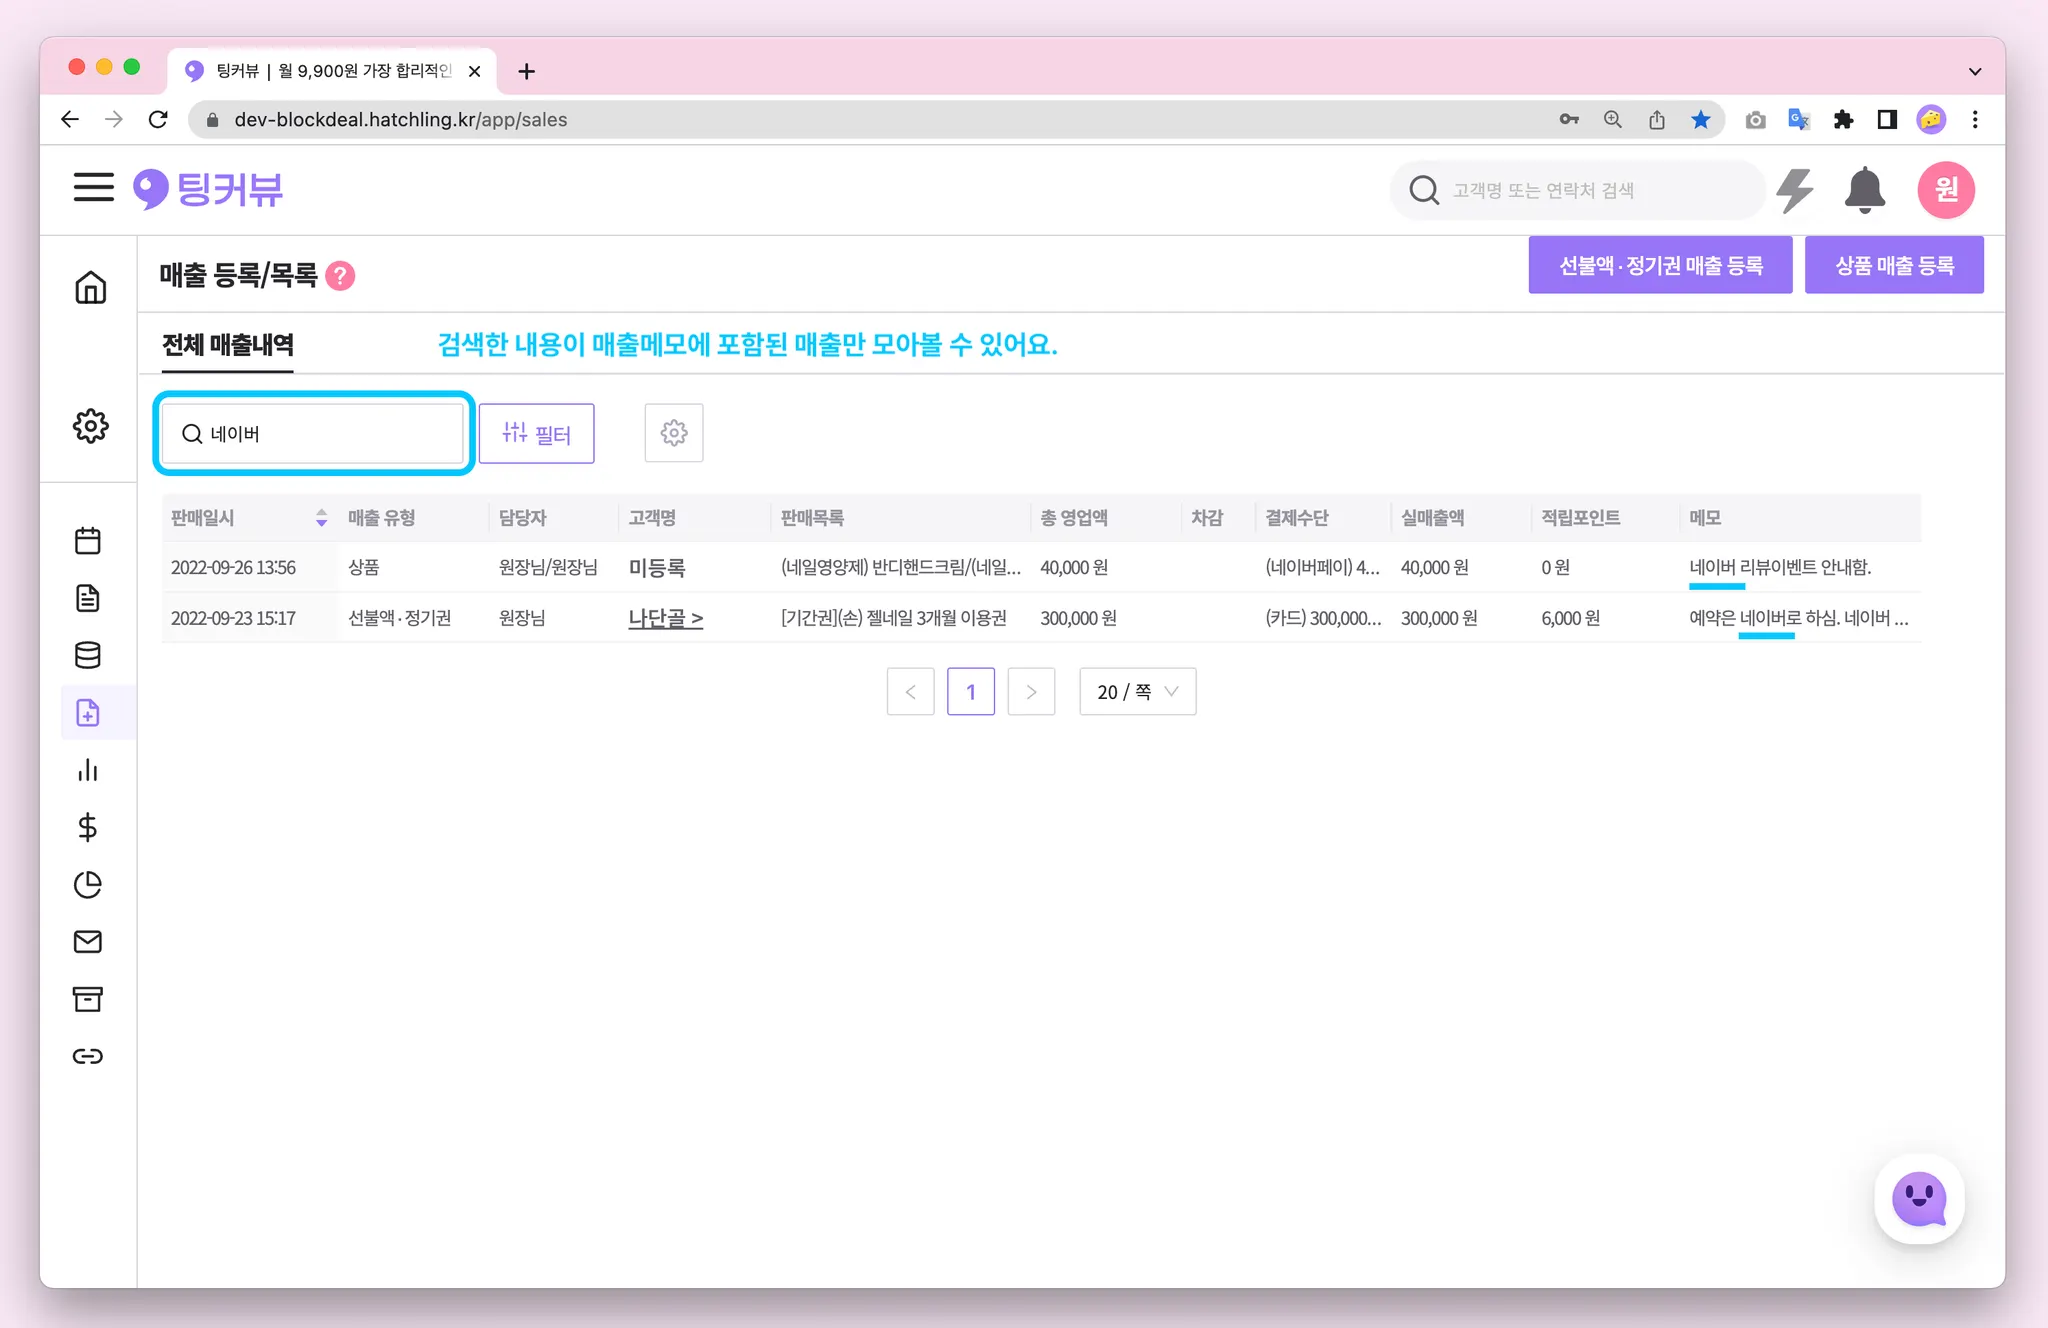Sort by 판매일시 column arrows
The height and width of the screenshot is (1328, 2048).
pyautogui.click(x=321, y=518)
